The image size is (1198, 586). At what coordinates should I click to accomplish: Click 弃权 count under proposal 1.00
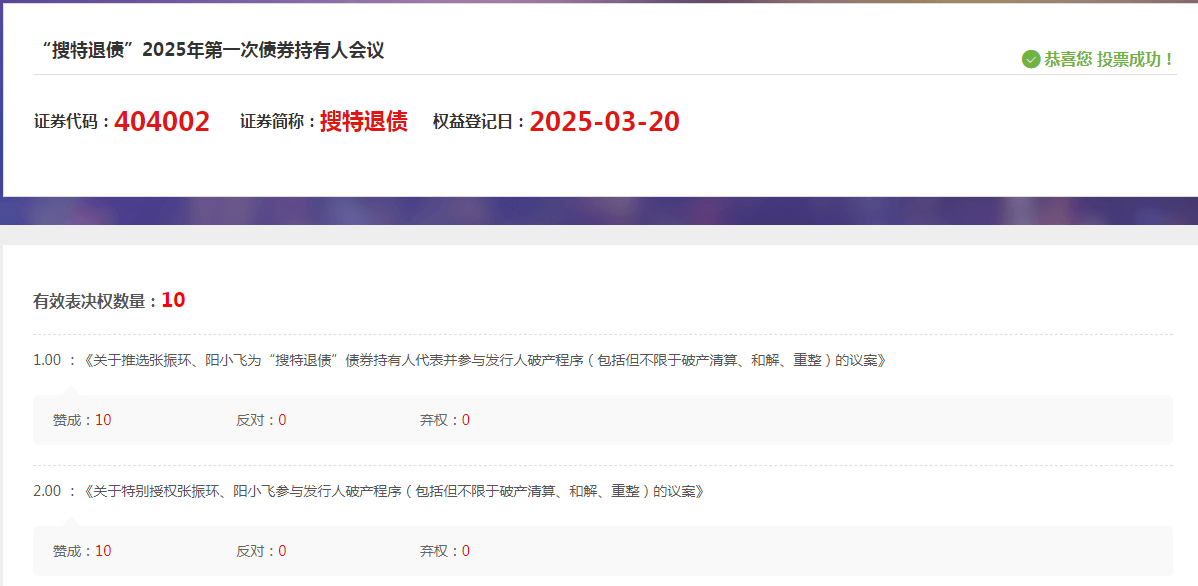click(466, 420)
